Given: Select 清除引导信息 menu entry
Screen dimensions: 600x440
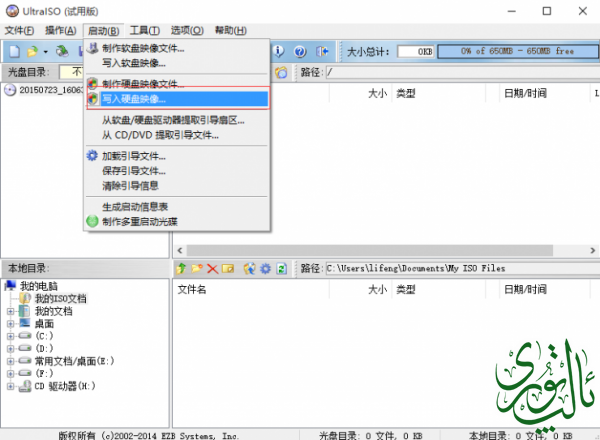Looking at the screenshot, I should coord(177,186).
